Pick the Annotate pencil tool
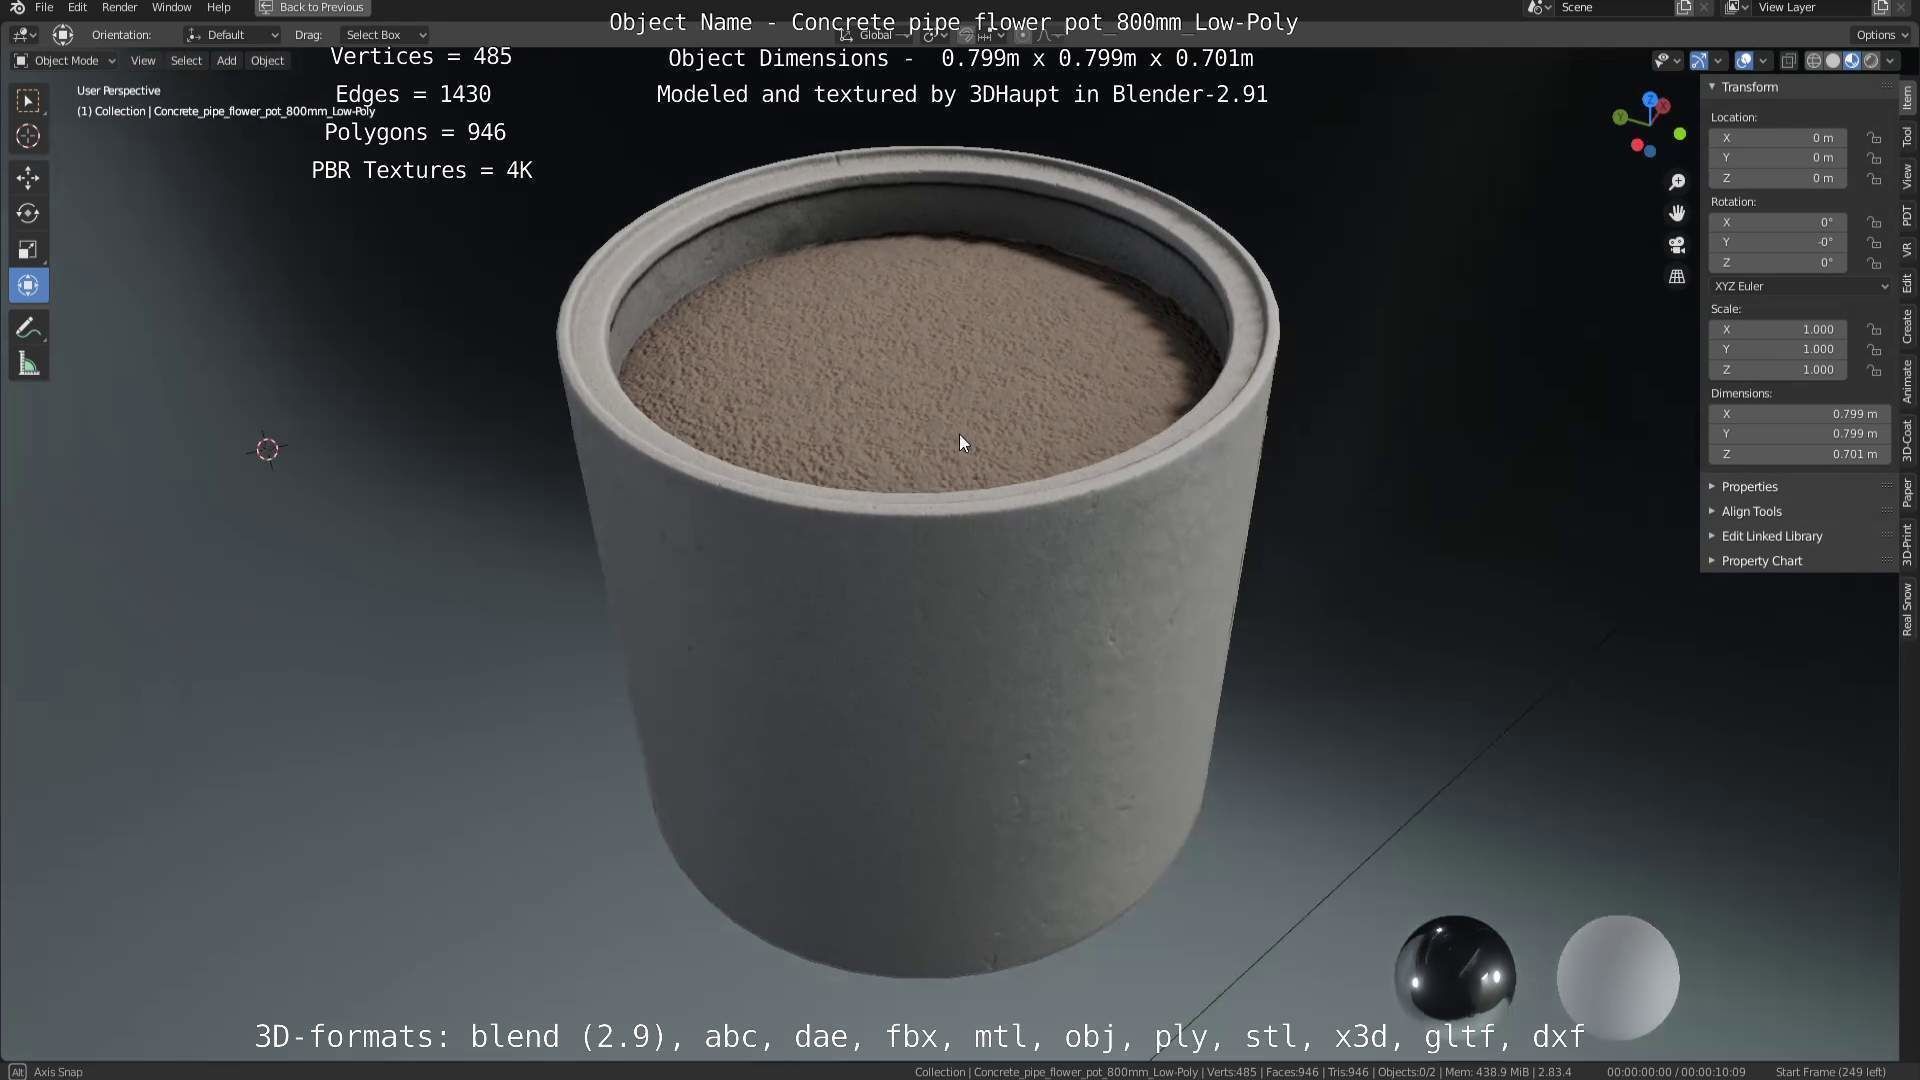Screen dimensions: 1920x1080 click(x=28, y=328)
